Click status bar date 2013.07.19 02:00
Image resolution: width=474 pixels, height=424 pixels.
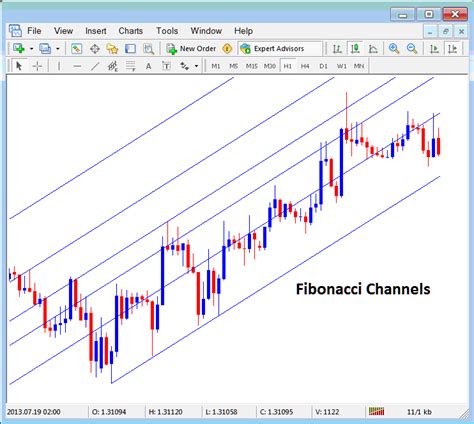(x=34, y=412)
